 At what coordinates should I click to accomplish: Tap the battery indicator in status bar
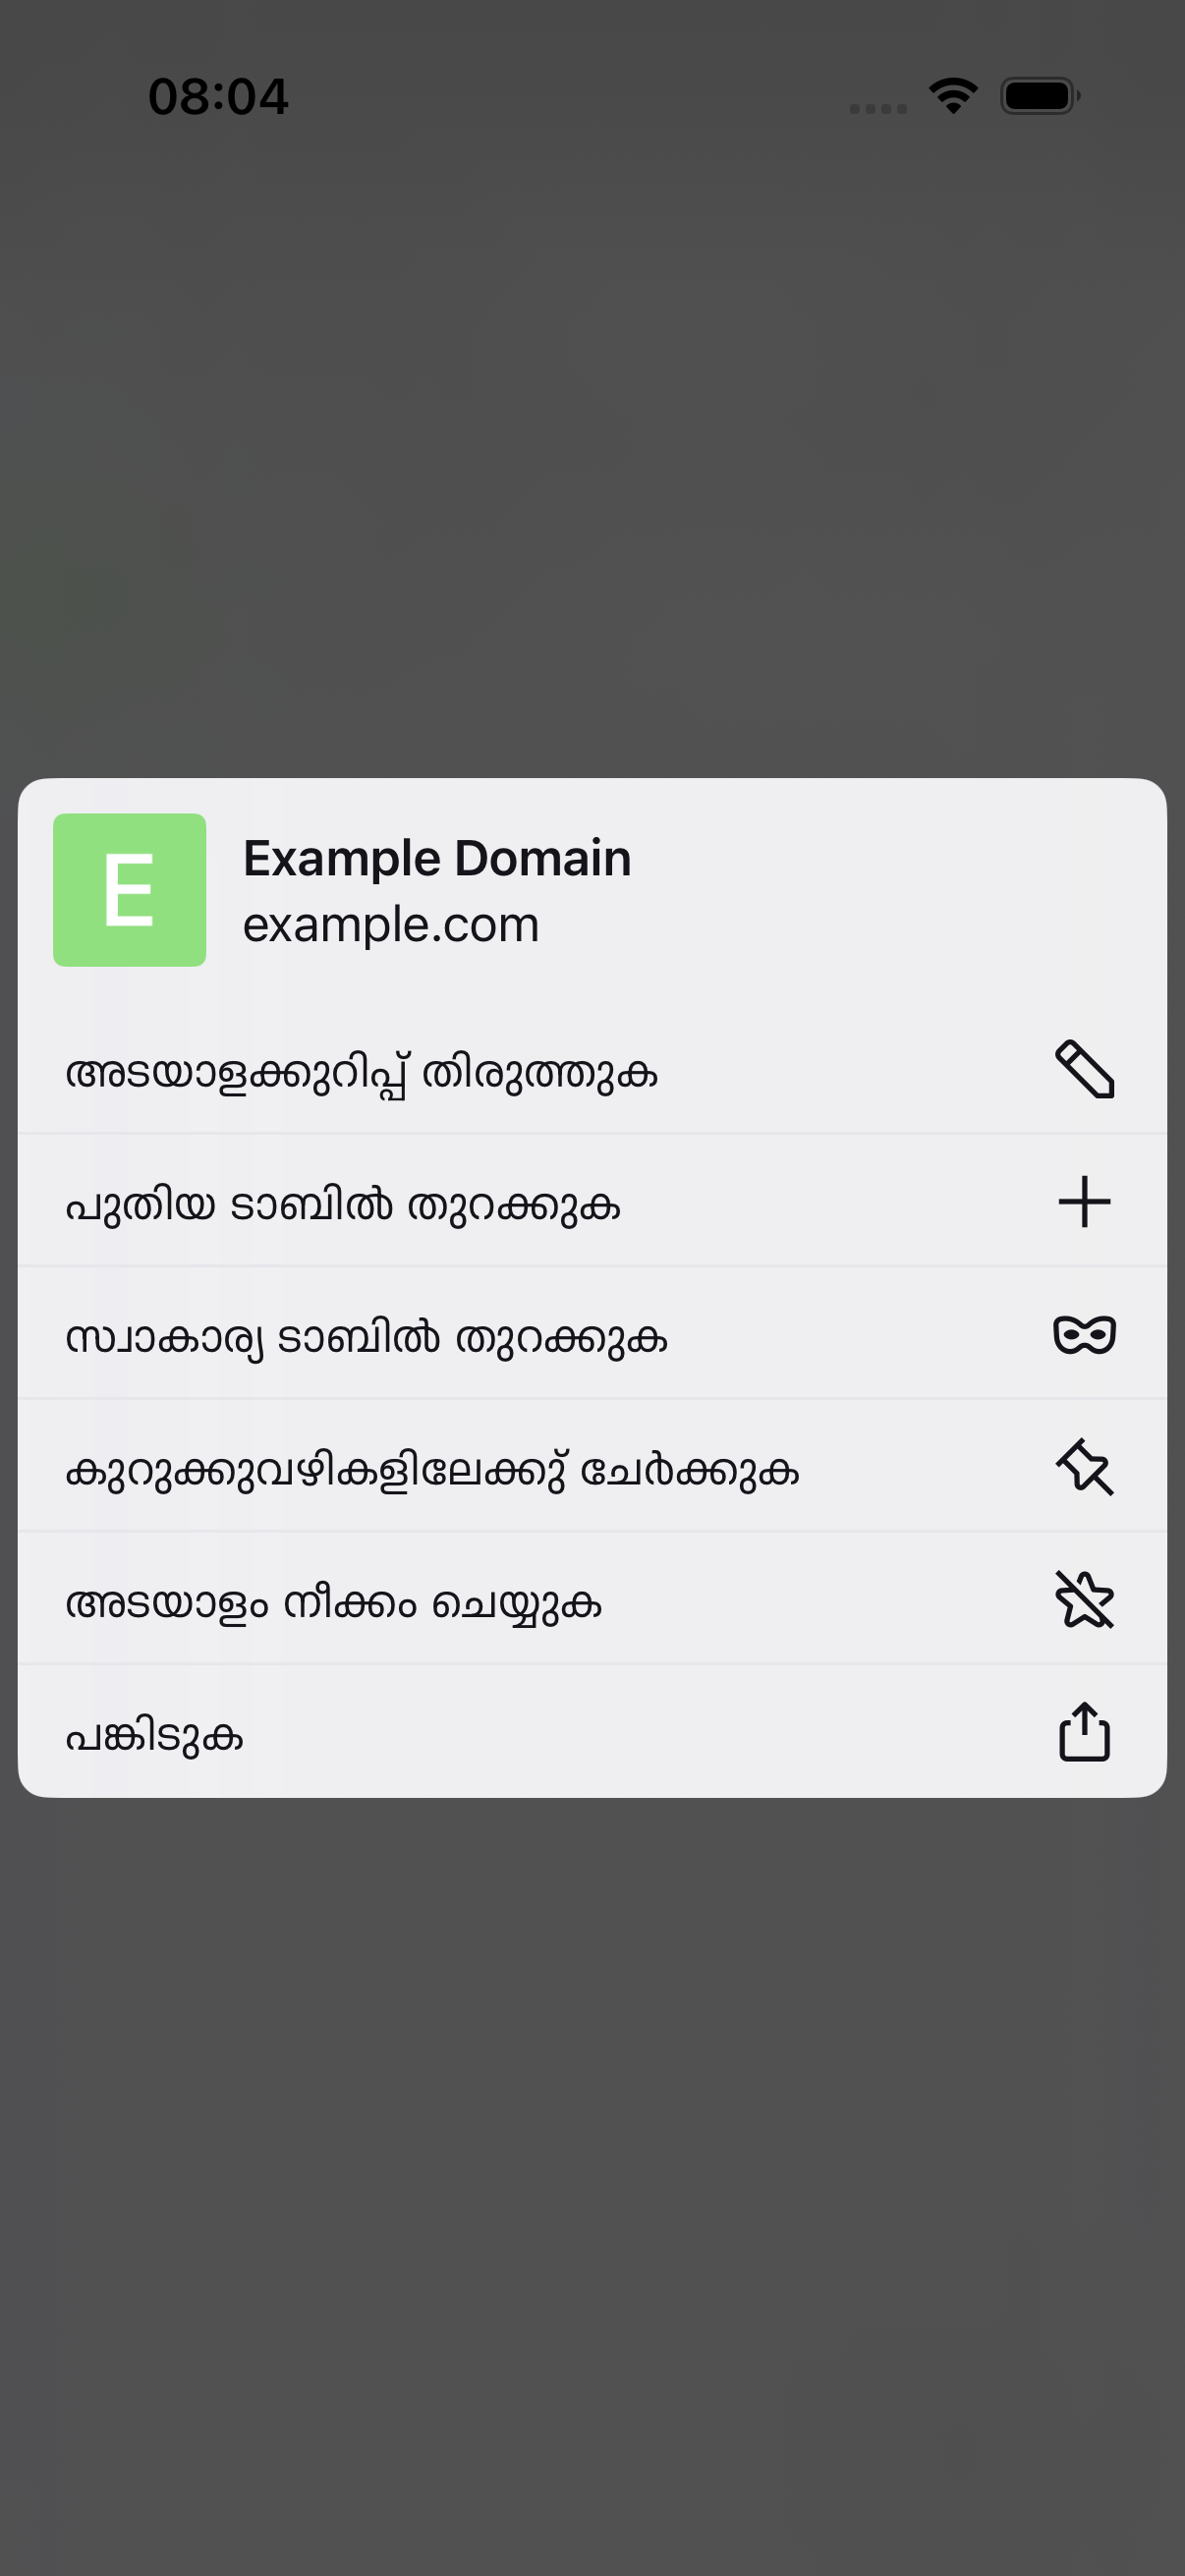coord(1040,96)
